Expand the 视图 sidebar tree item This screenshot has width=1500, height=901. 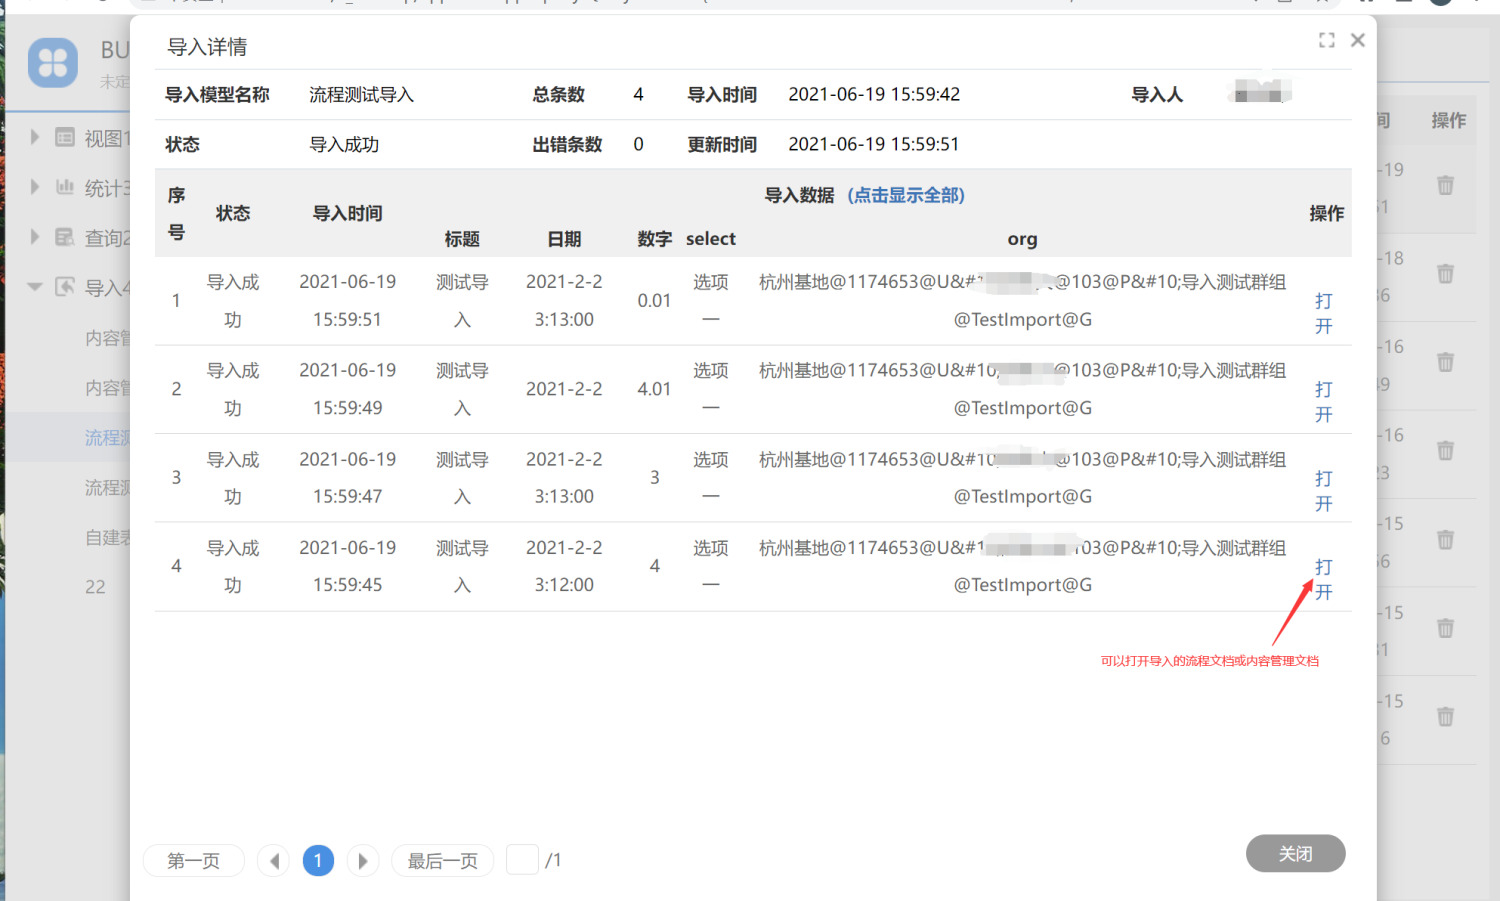tap(35, 137)
